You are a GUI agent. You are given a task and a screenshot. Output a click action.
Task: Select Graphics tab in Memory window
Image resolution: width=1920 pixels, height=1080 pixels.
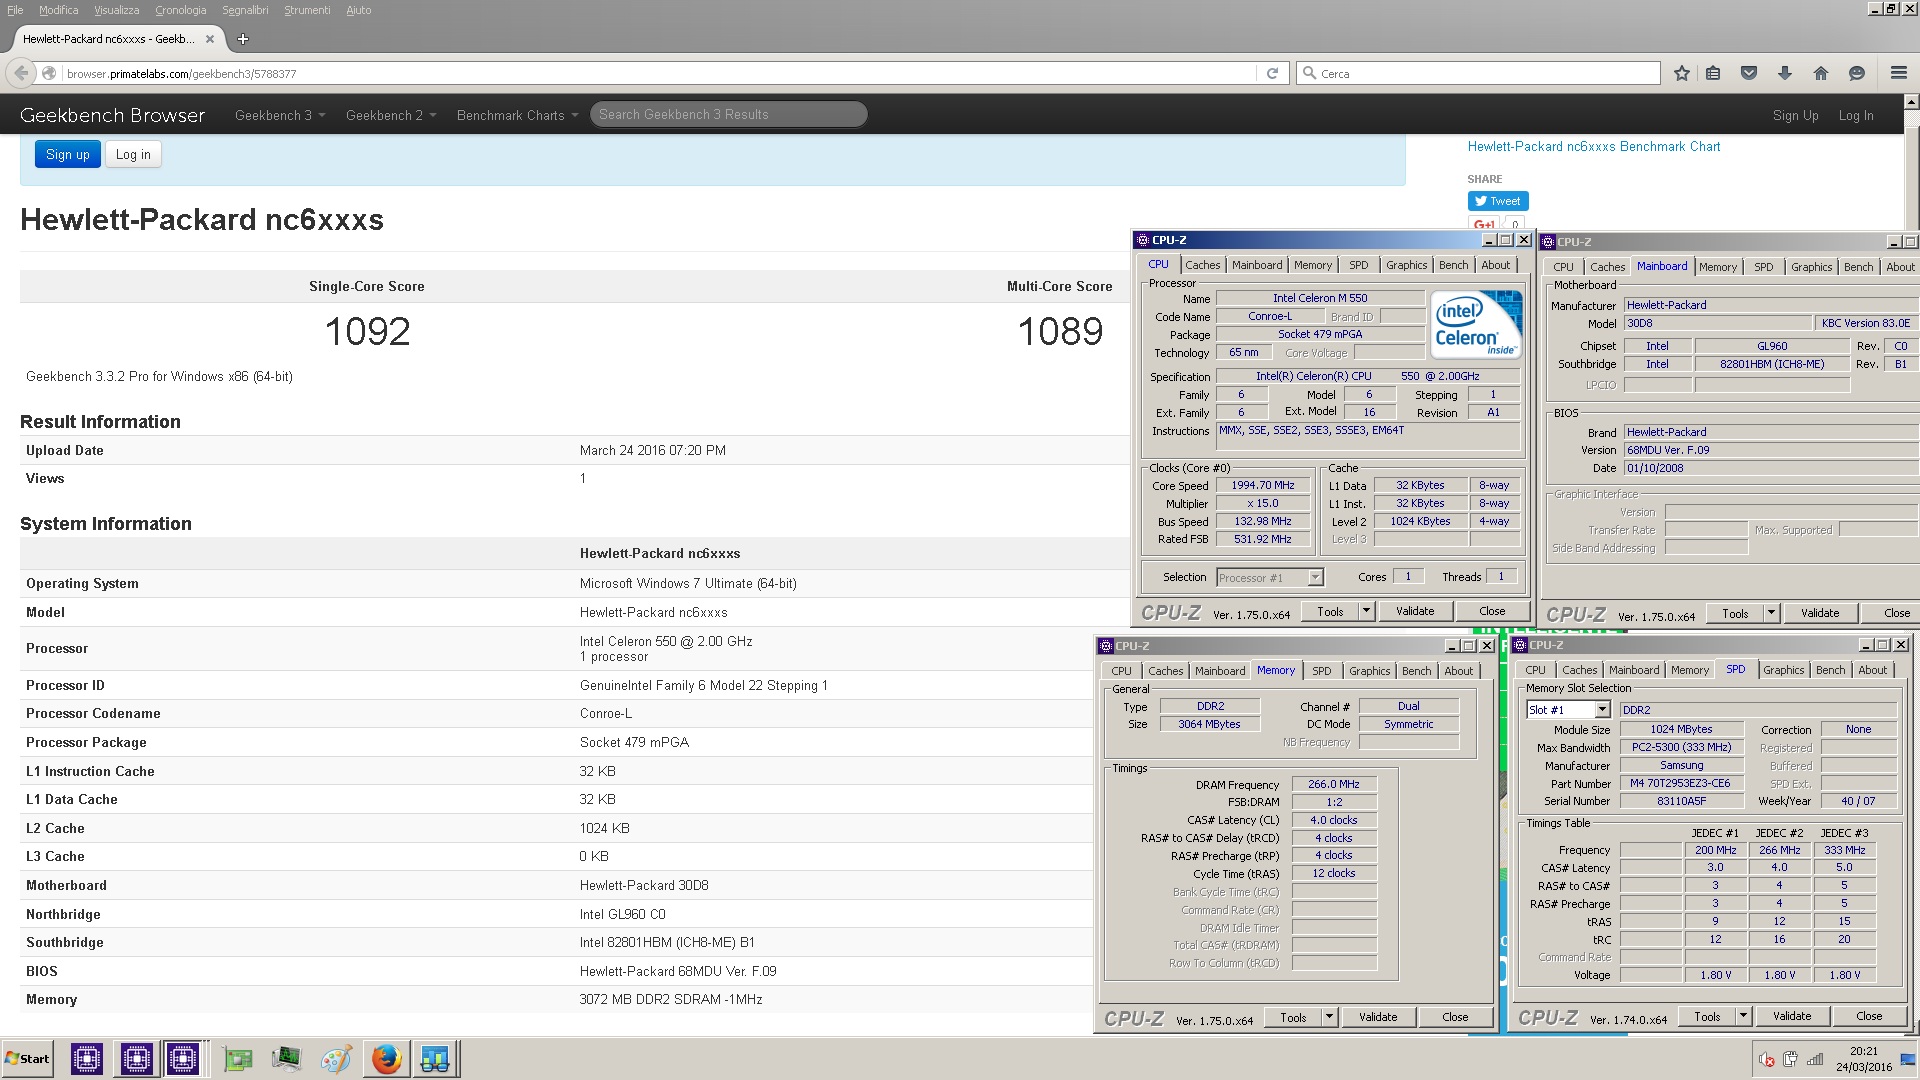(x=1369, y=671)
